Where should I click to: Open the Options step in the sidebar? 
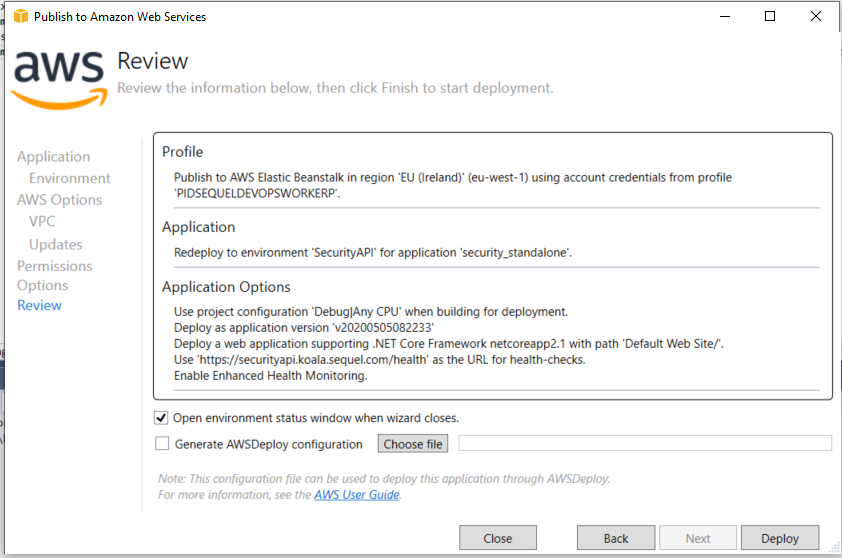[x=42, y=285]
